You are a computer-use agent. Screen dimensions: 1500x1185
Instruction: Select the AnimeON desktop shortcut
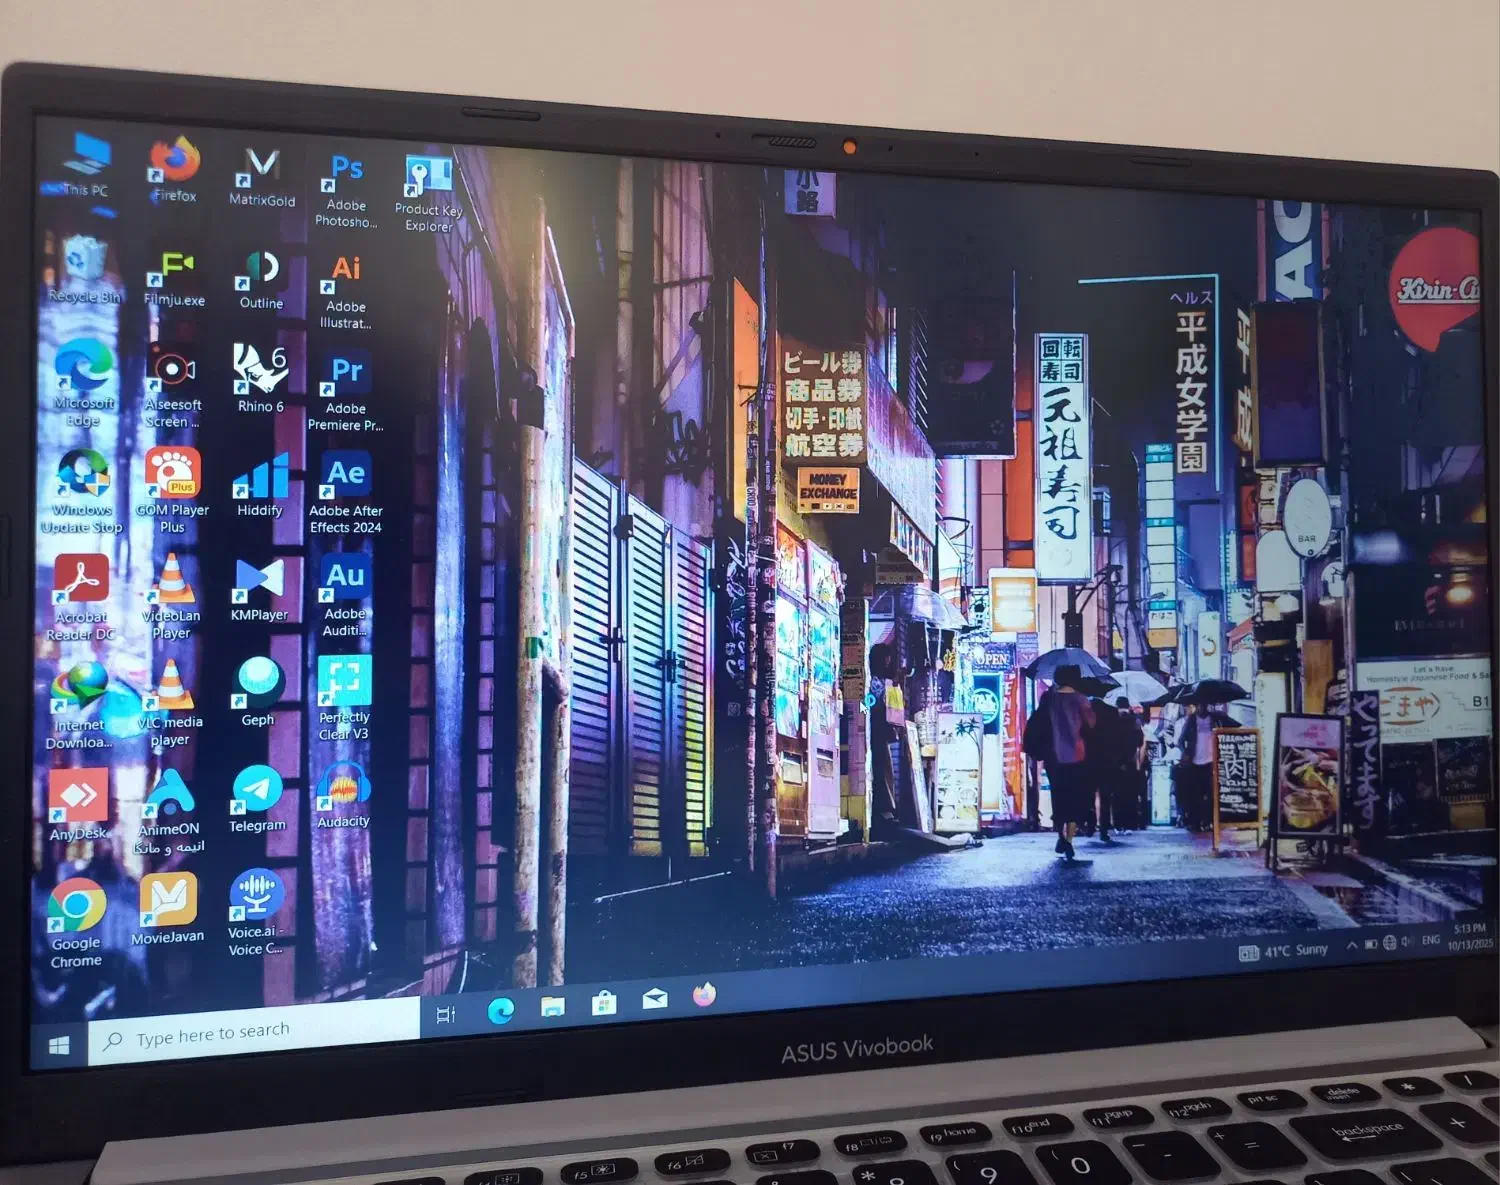[169, 811]
